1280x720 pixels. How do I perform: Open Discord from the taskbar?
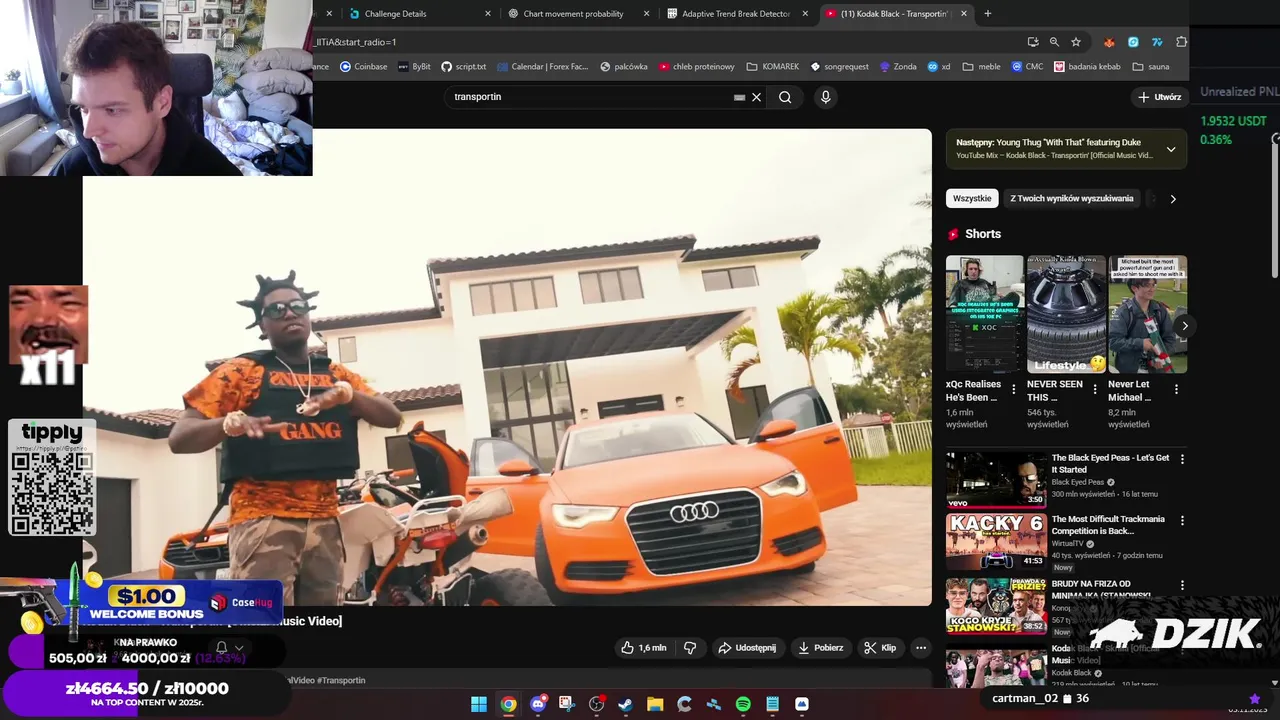coord(538,704)
